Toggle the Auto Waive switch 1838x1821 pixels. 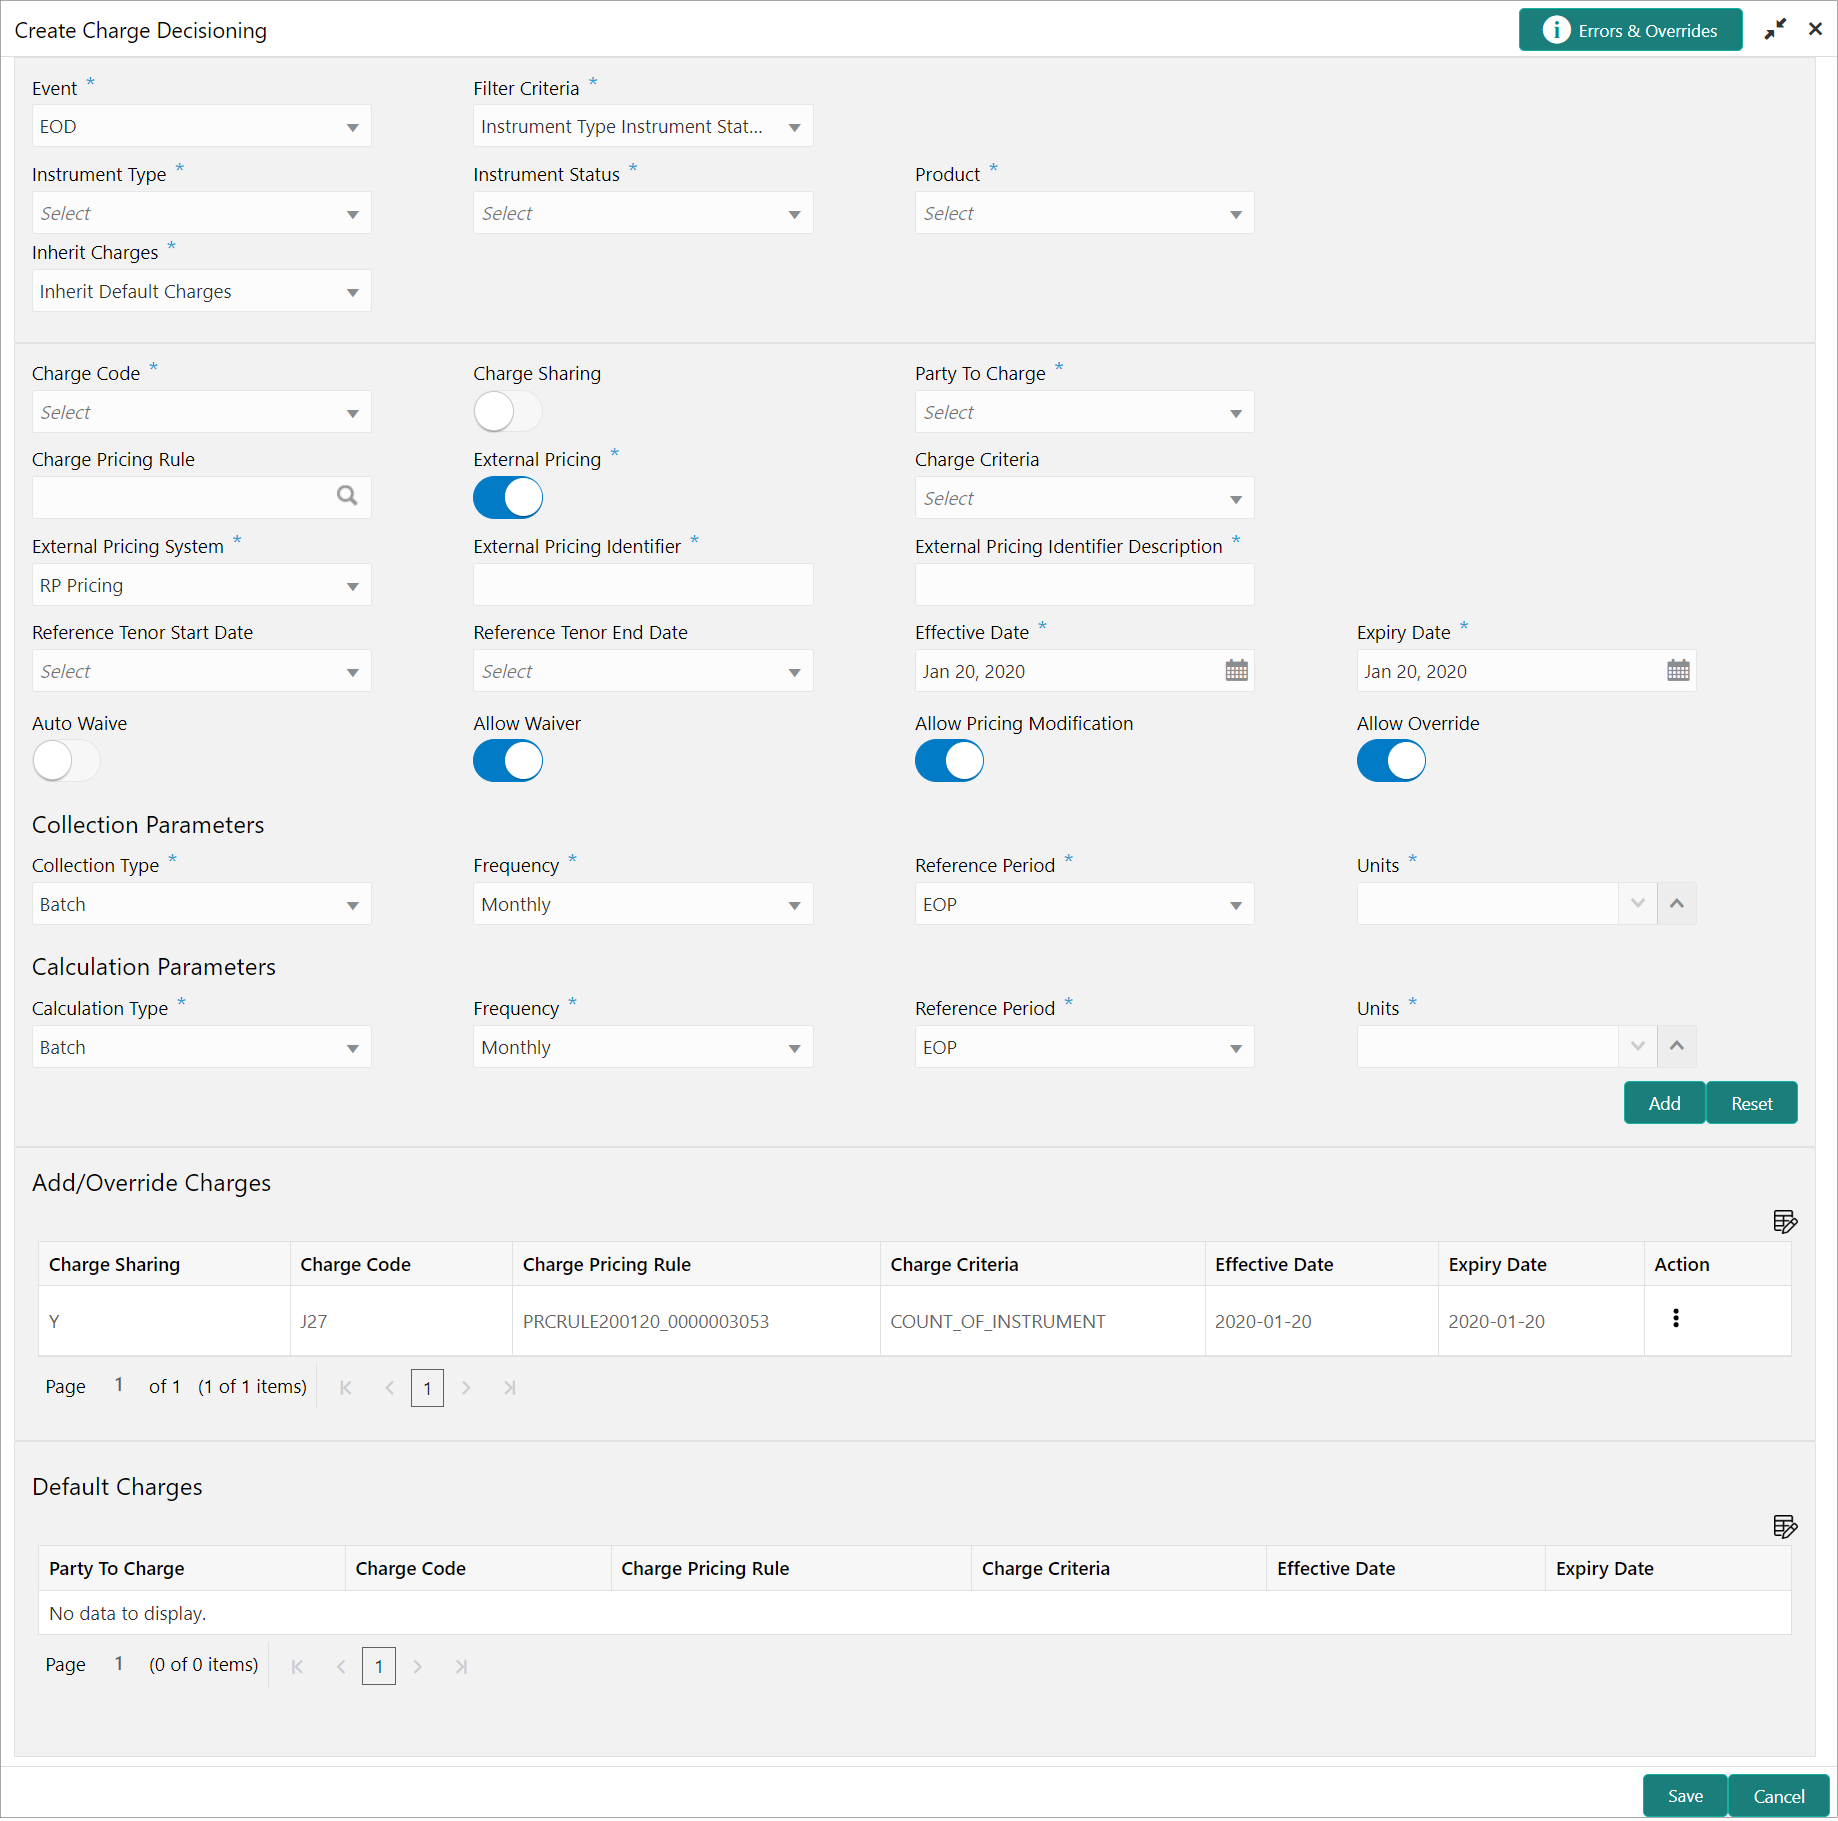66,762
